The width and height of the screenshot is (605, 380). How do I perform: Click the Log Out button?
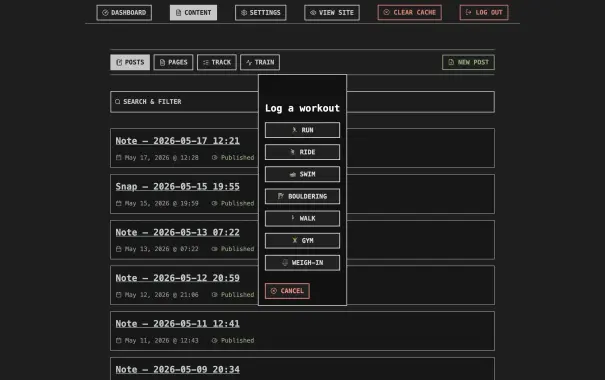point(484,13)
